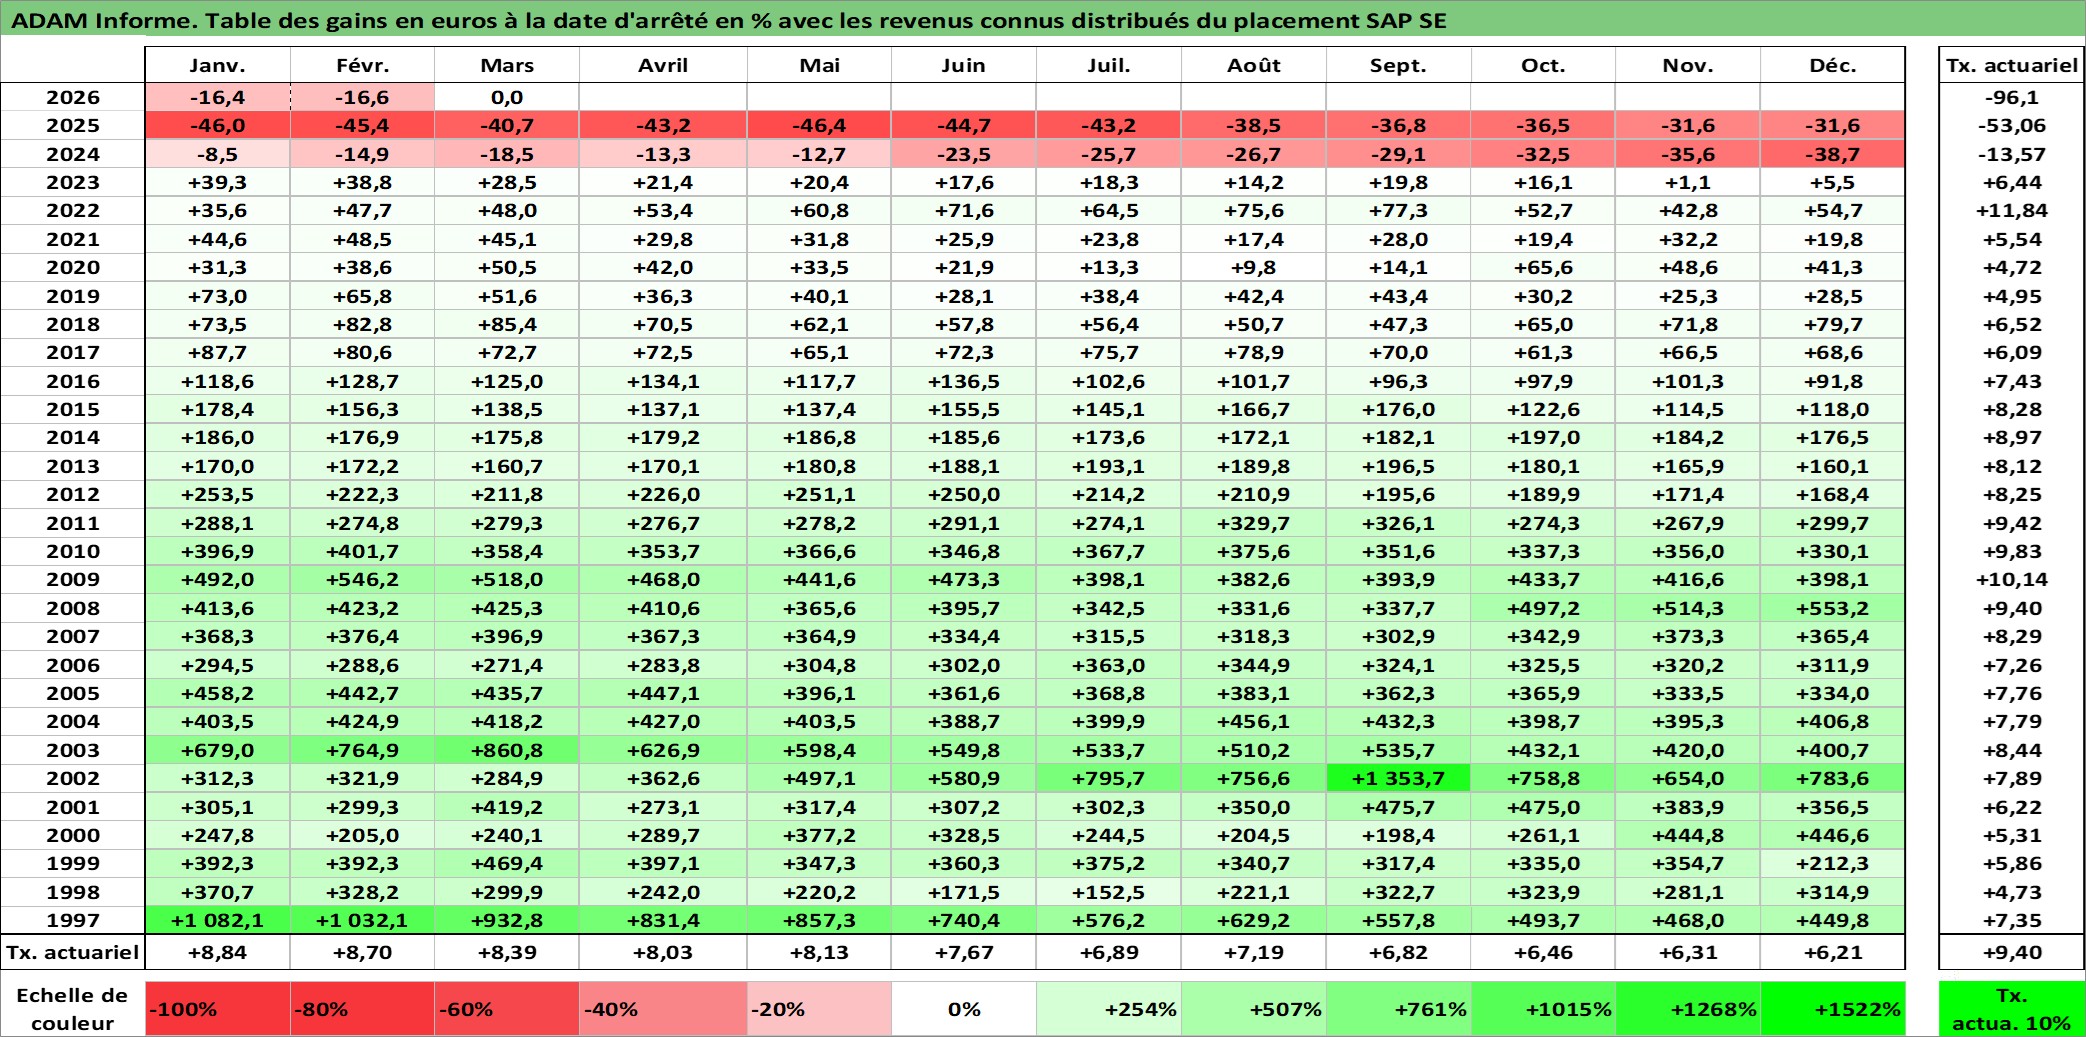
Task: Select the '+1,1' November 2023 cell
Action: point(1688,182)
